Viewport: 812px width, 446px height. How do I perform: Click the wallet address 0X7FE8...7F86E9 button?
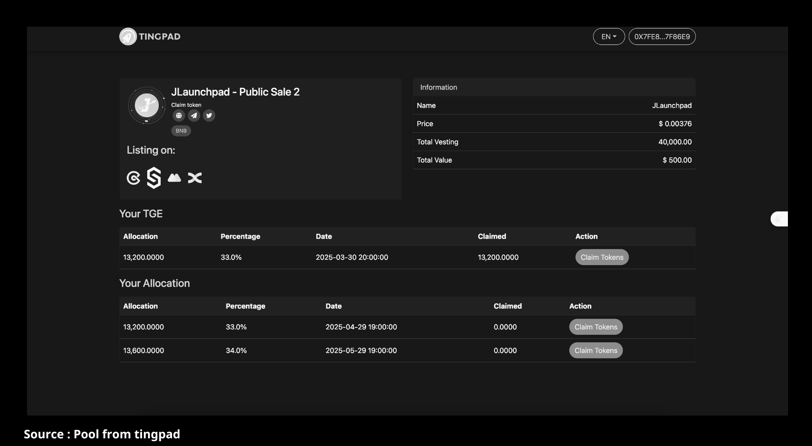point(662,37)
